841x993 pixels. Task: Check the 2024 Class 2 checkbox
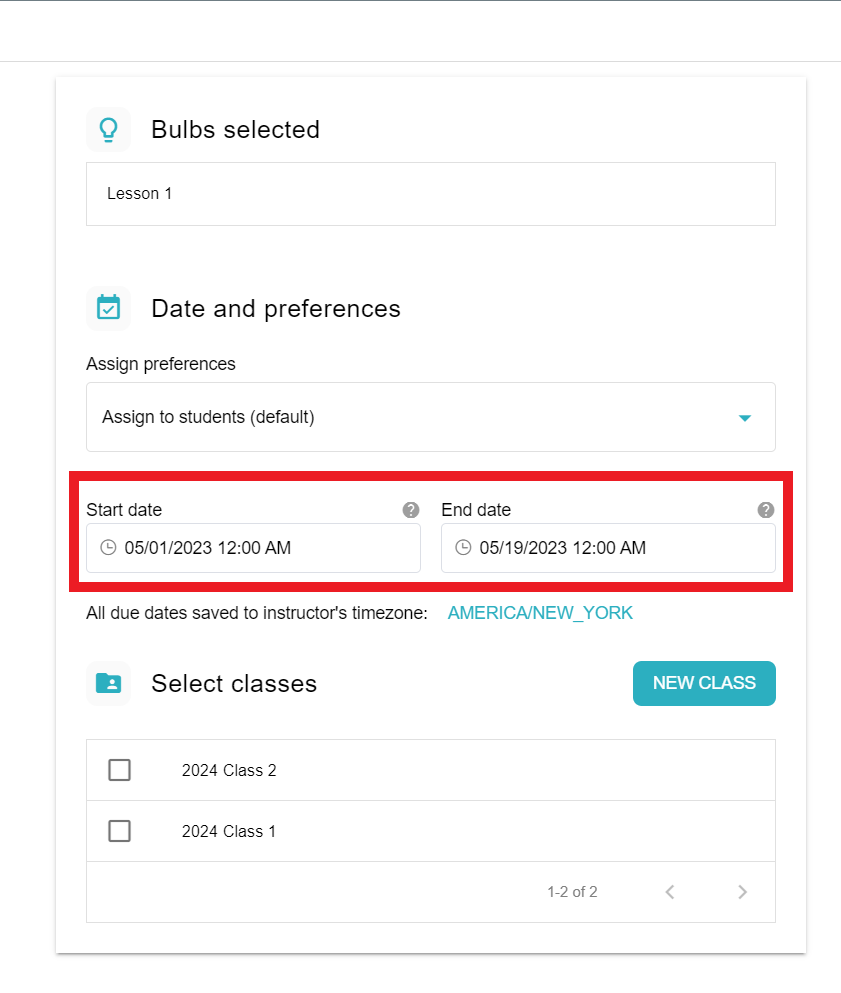click(x=120, y=770)
